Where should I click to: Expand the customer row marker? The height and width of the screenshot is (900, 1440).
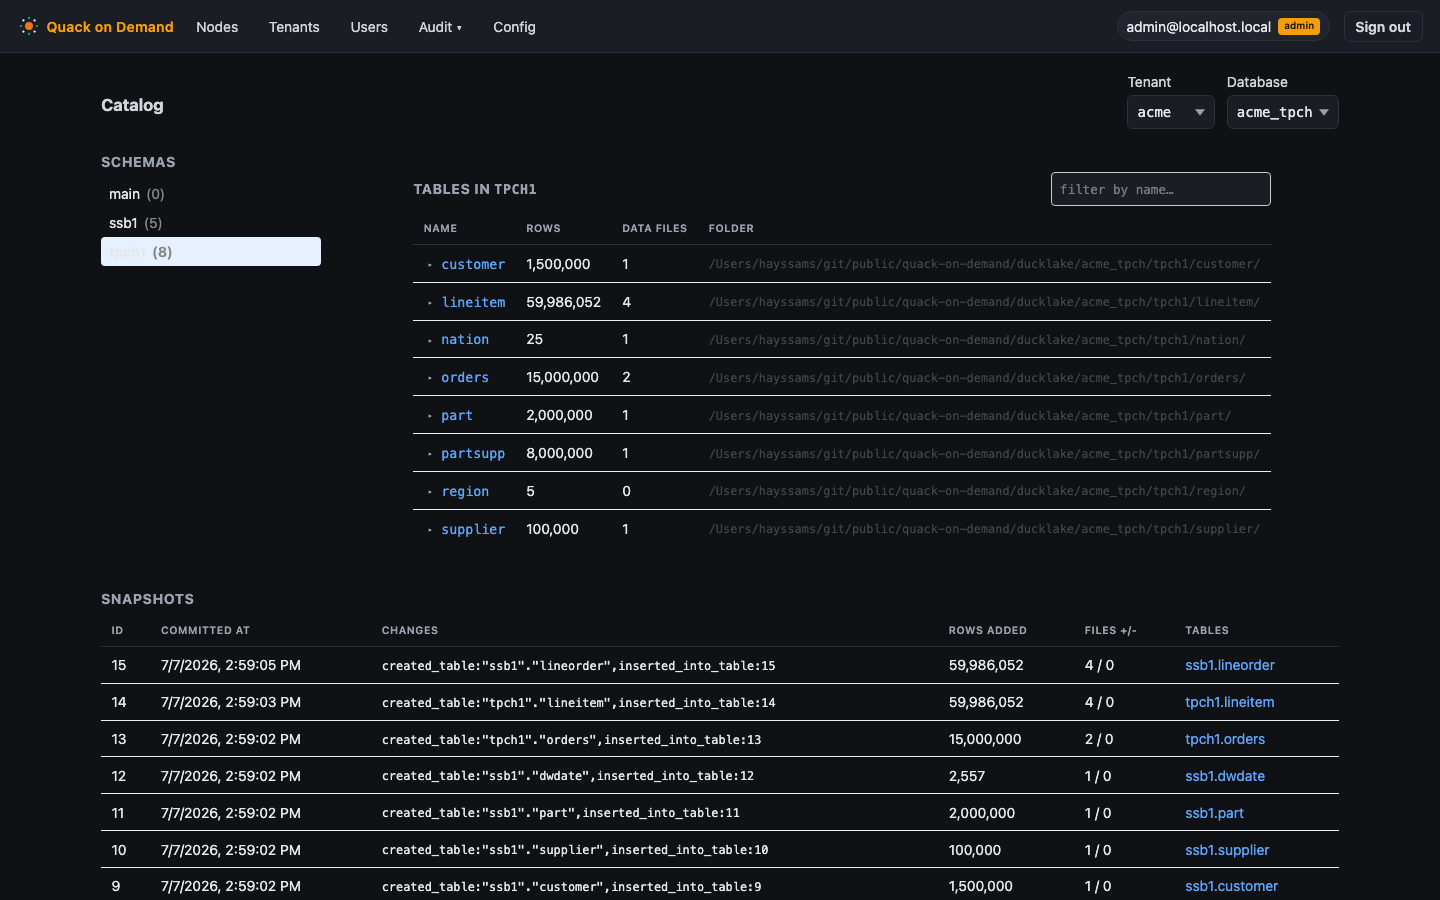coord(430,265)
